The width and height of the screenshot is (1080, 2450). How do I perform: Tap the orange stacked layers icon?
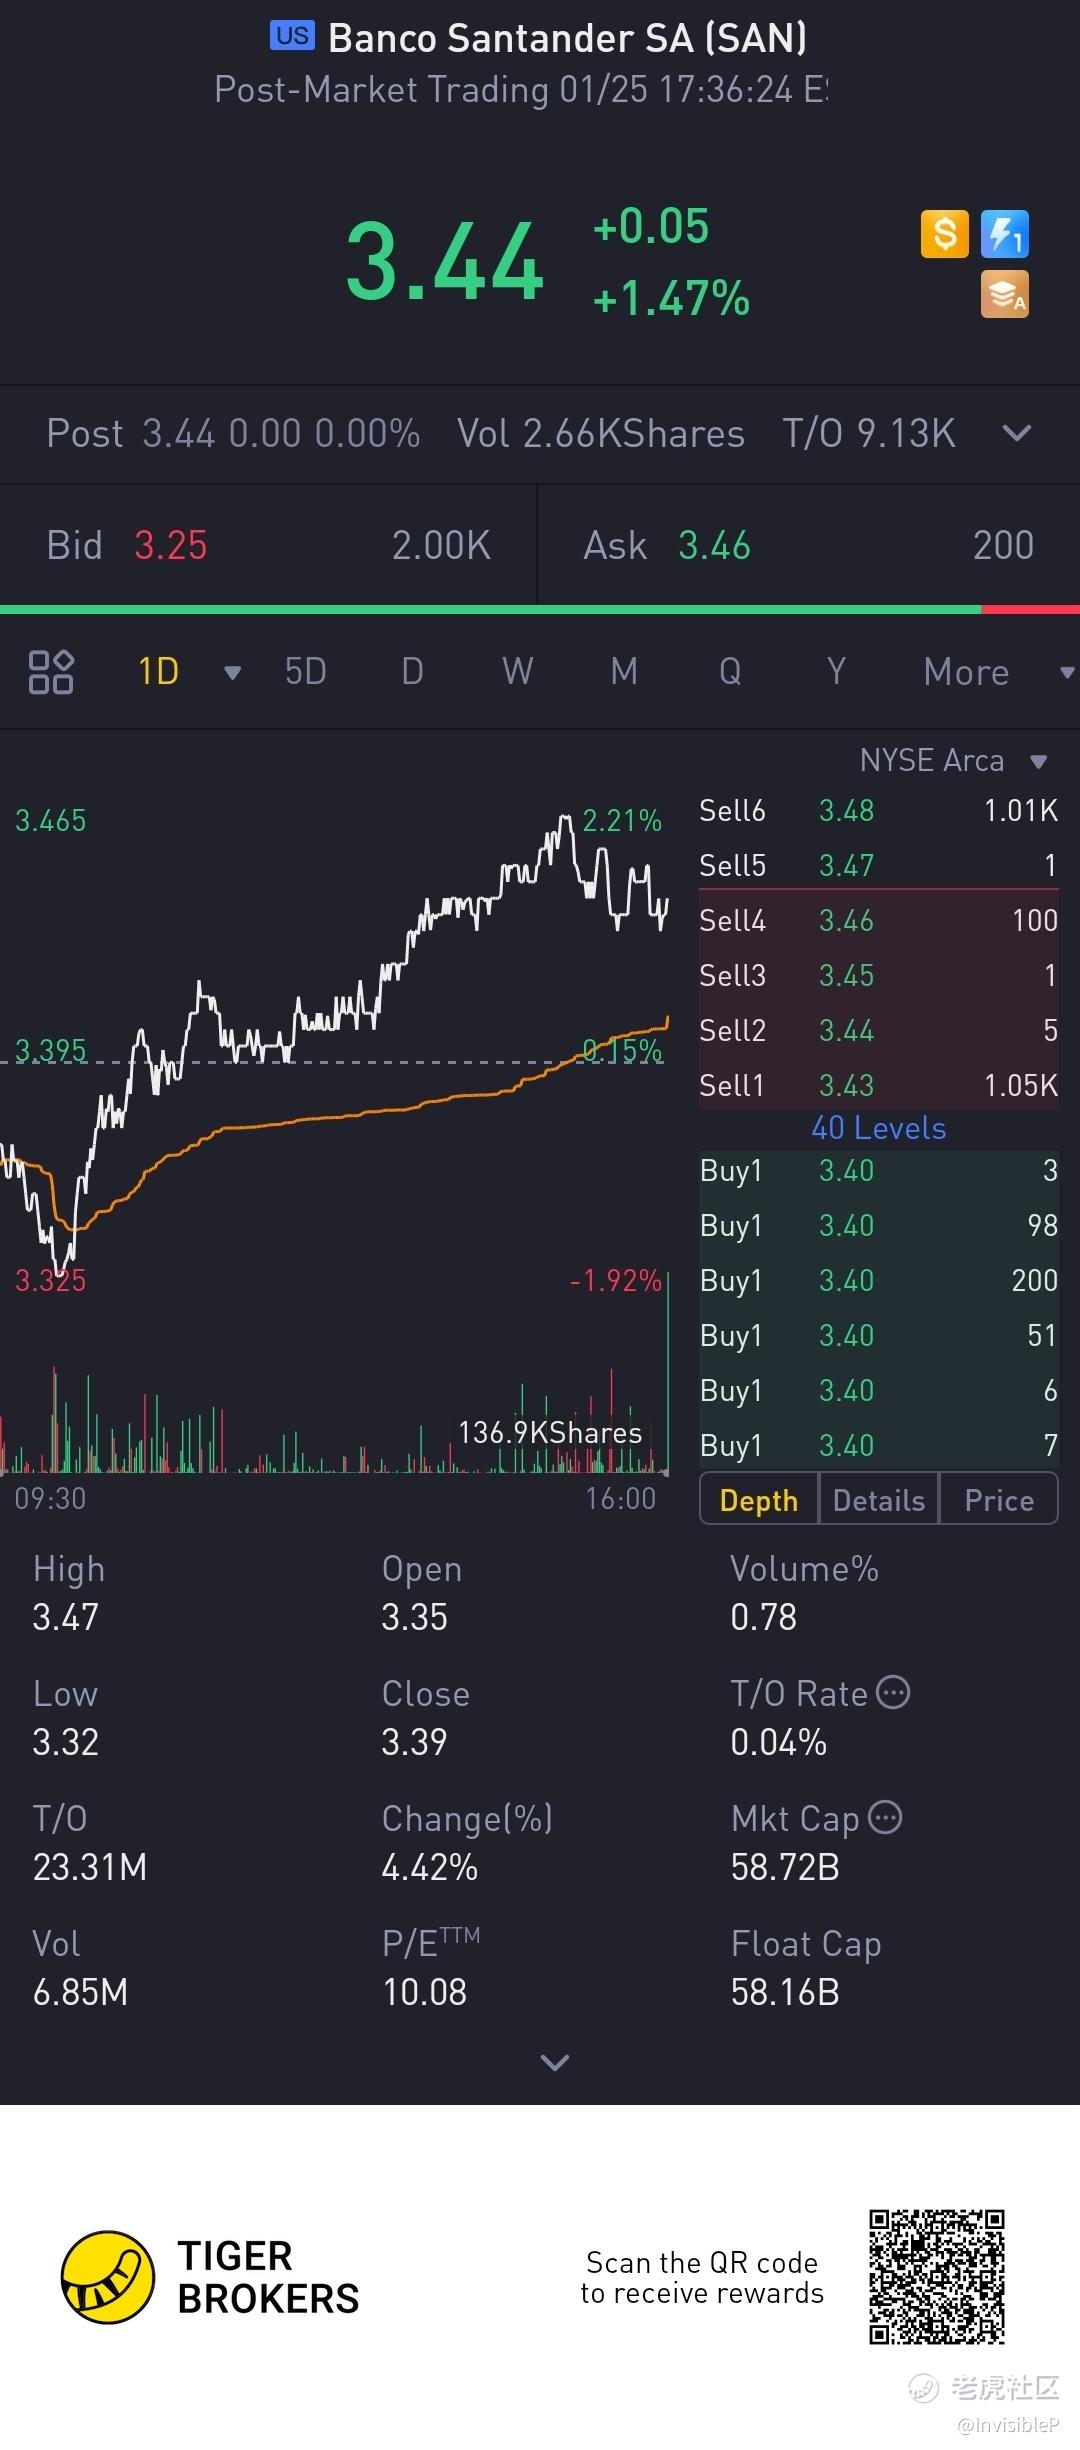pos(1005,295)
